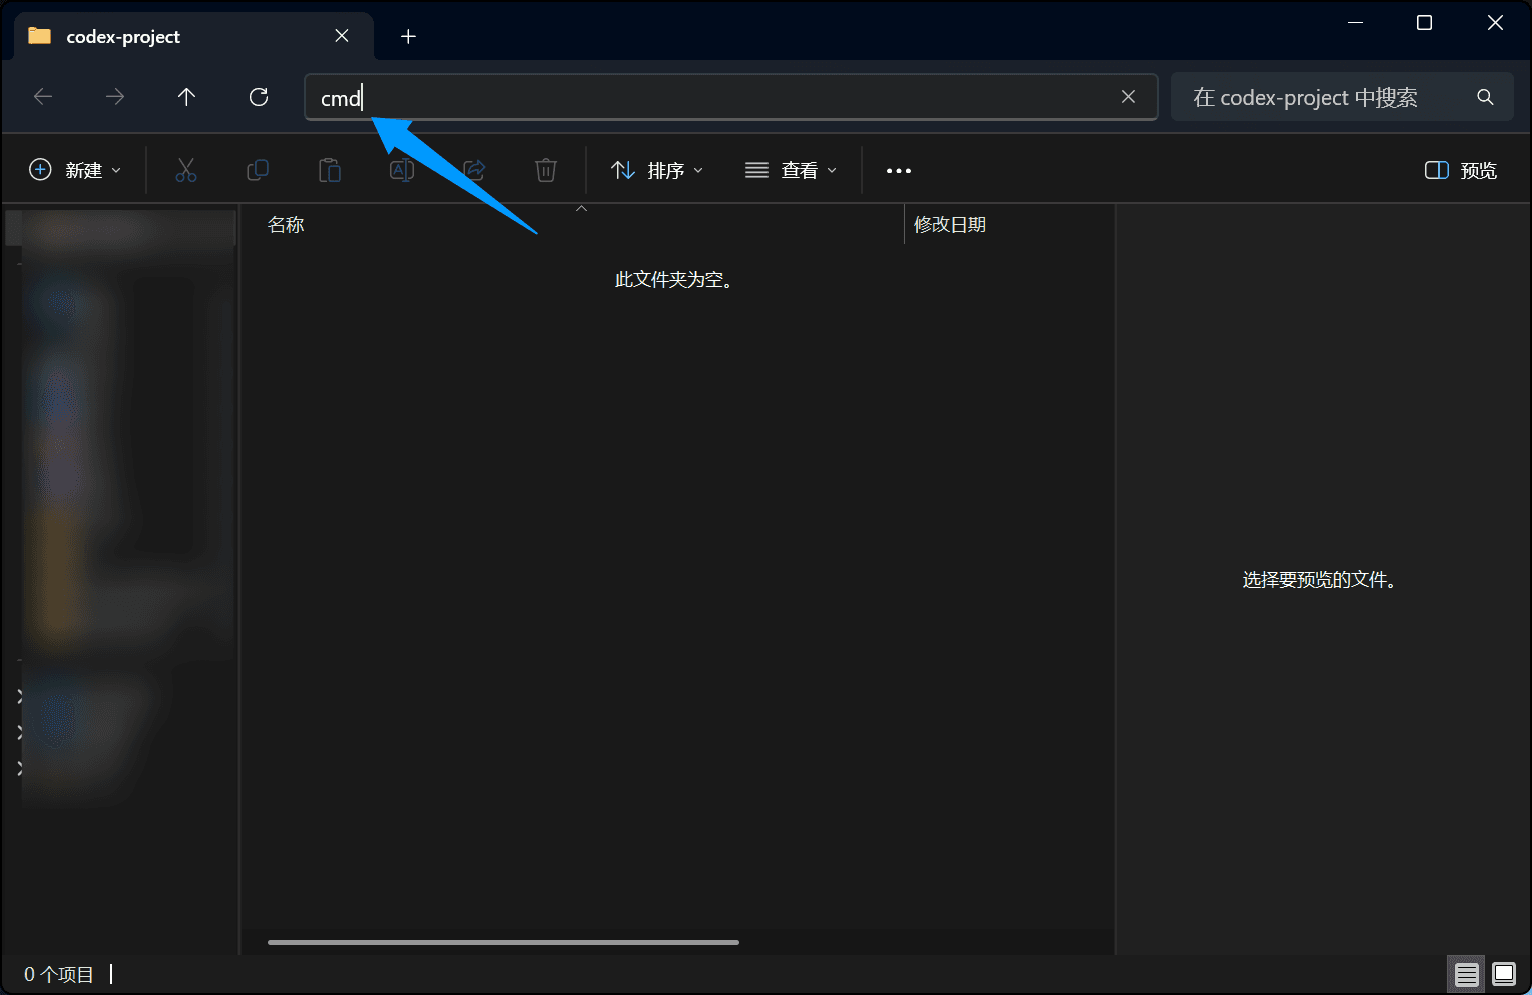Click the Delete trash icon
Image resolution: width=1532 pixels, height=995 pixels.
tap(546, 170)
